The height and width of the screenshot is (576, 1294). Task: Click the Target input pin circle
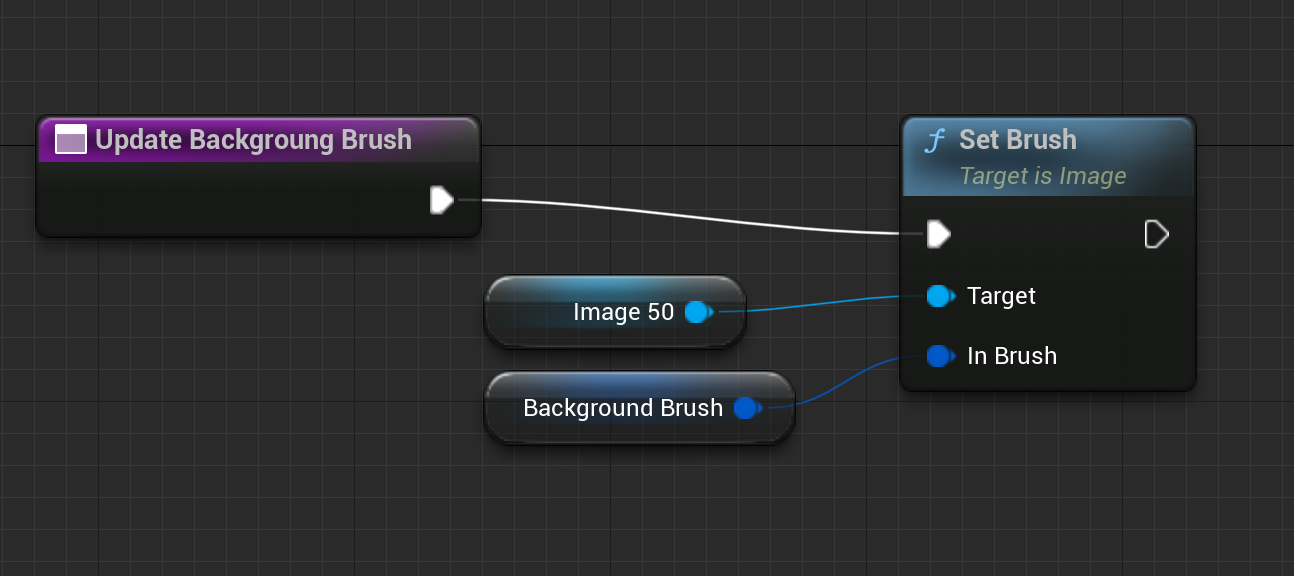tap(937, 296)
